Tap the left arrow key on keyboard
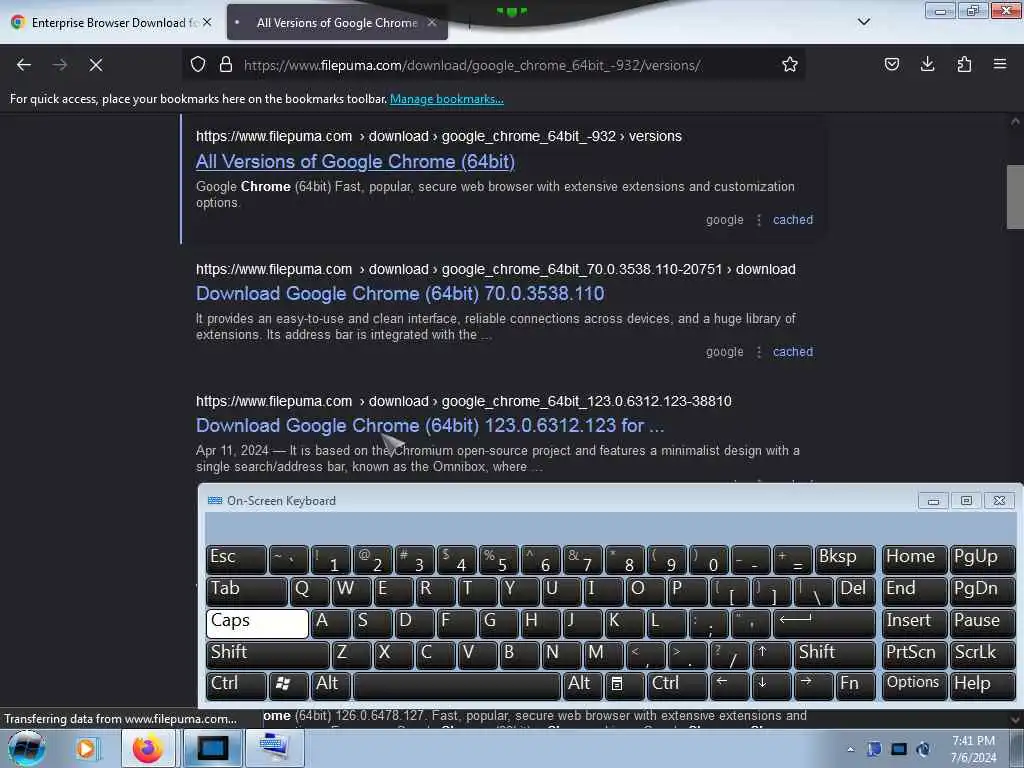The image size is (1024, 768). pyautogui.click(x=729, y=685)
